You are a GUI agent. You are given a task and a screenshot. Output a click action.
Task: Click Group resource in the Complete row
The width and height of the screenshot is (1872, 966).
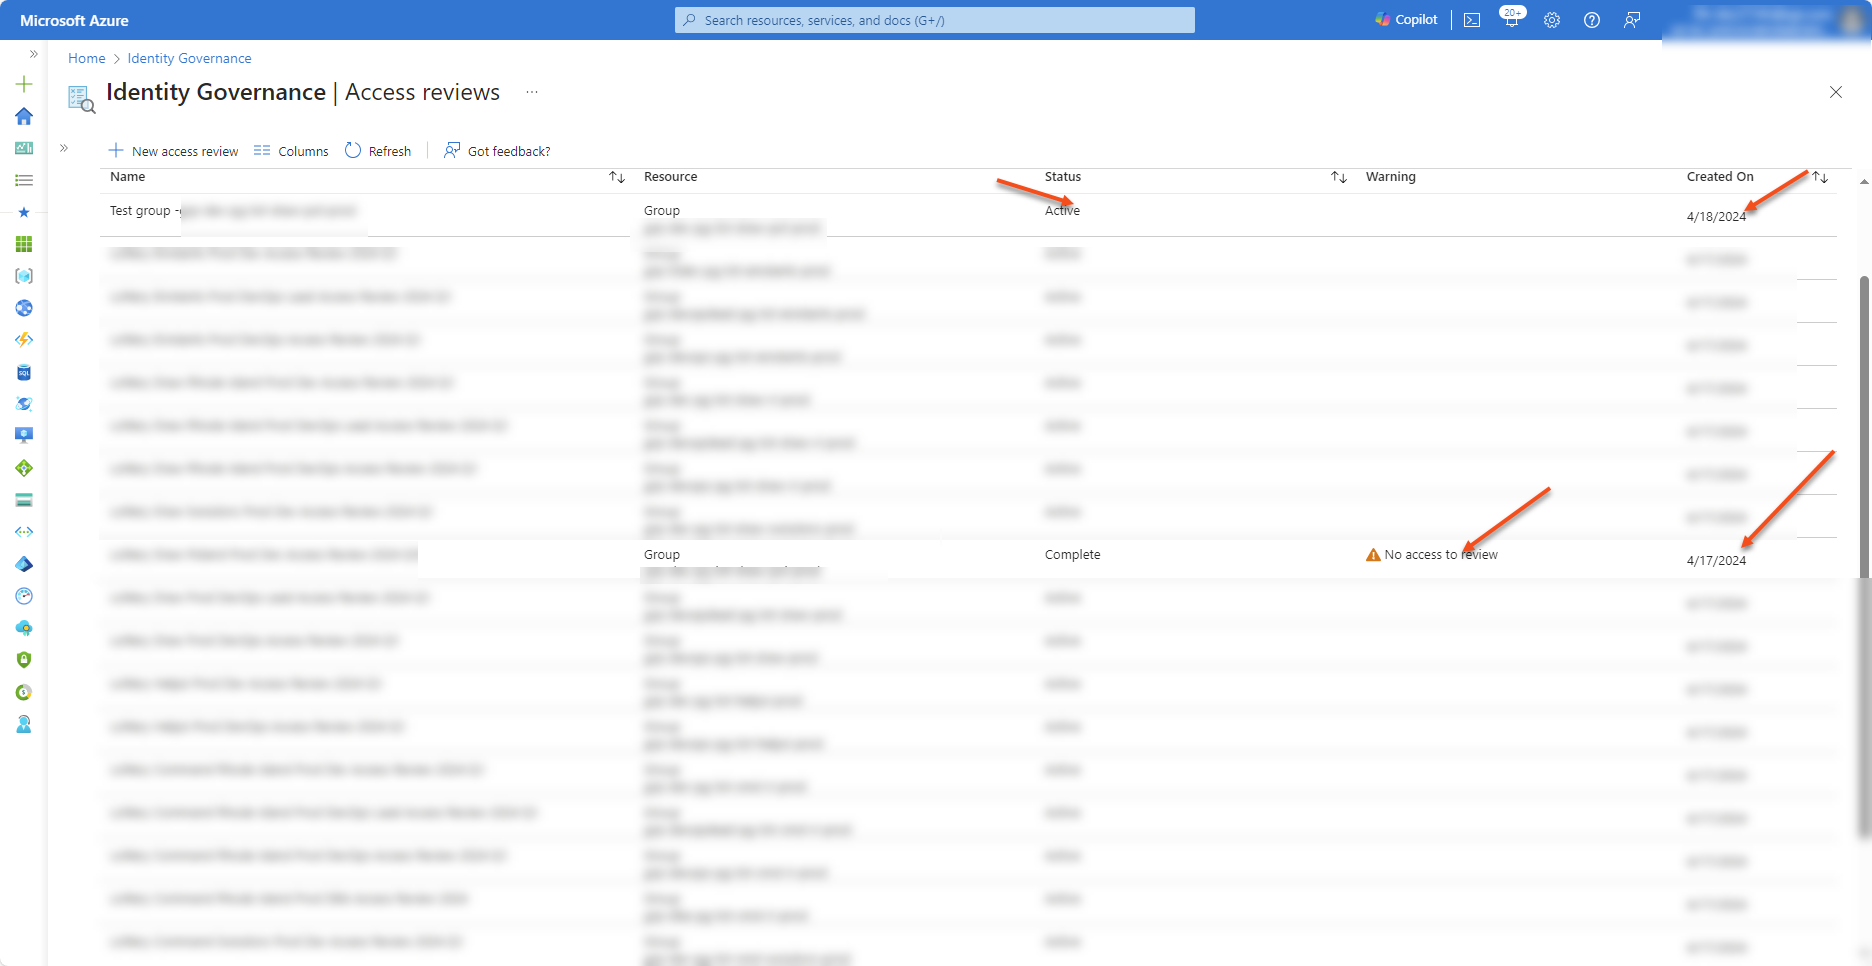tap(662, 555)
